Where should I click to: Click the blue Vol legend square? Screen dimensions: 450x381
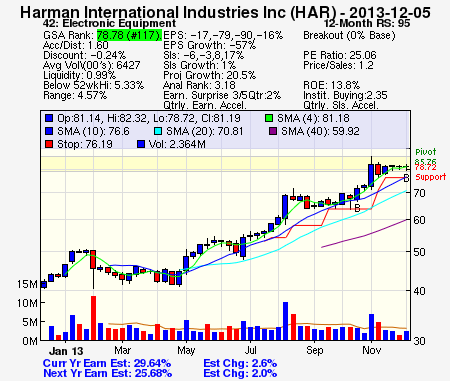click(x=141, y=144)
